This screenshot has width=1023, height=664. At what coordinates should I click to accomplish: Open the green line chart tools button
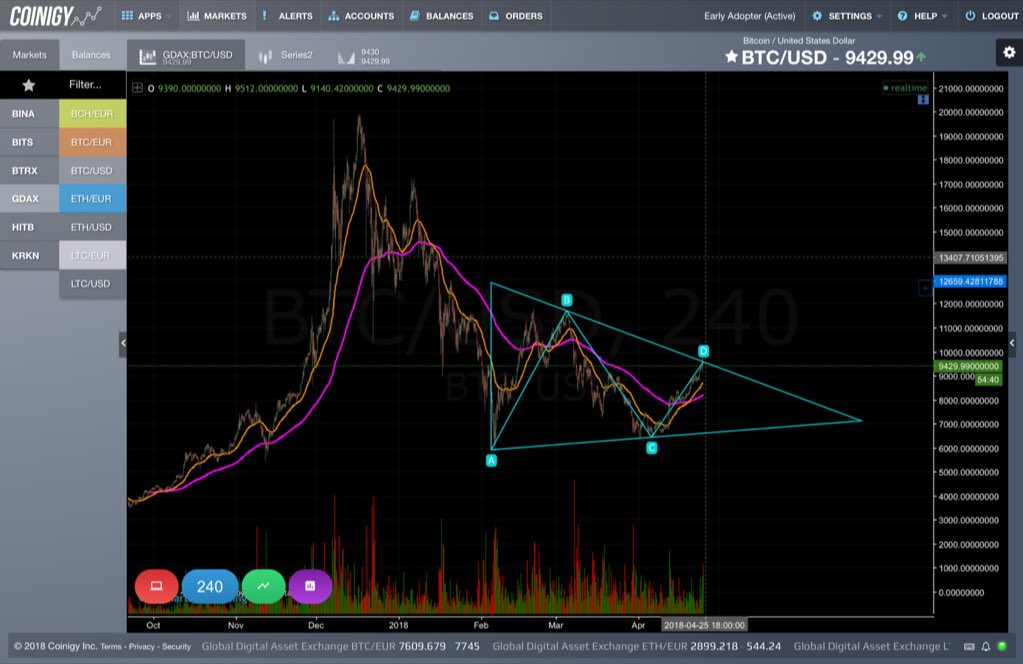click(264, 586)
